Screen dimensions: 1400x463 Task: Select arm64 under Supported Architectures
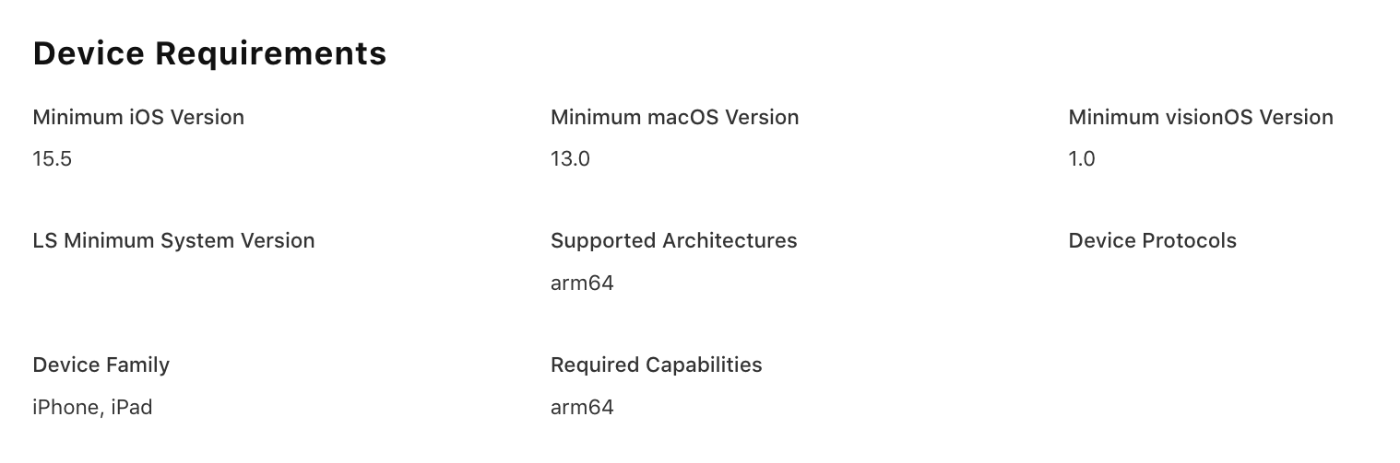click(x=582, y=283)
